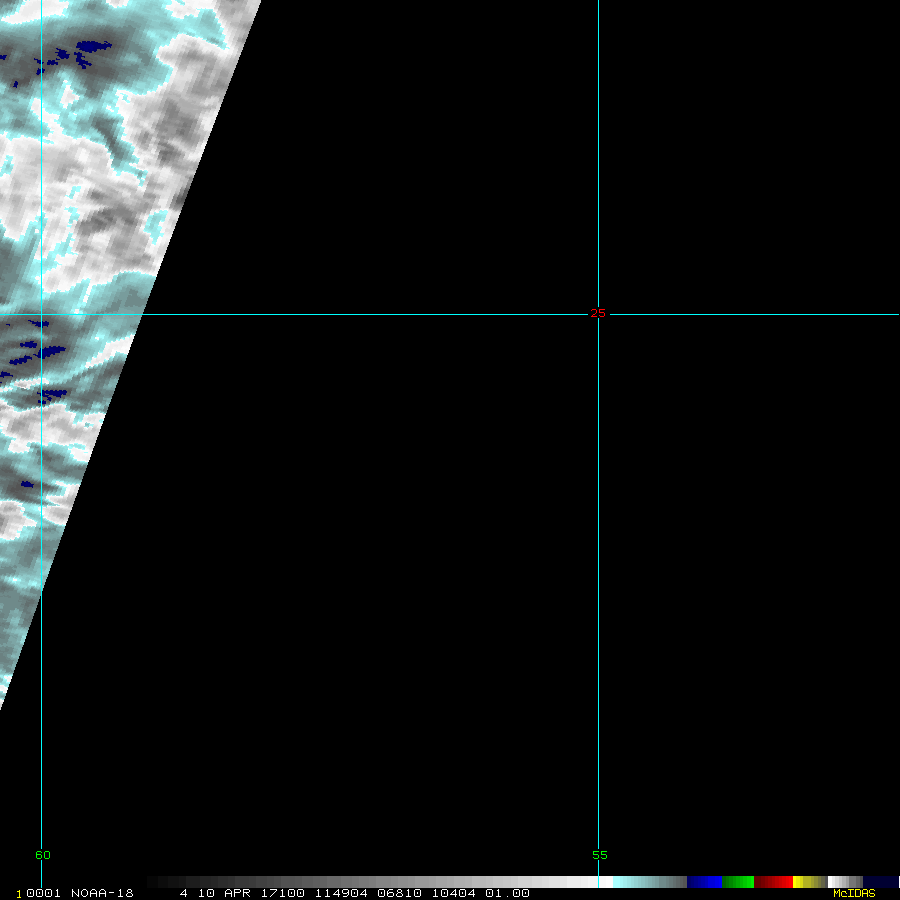Click the 06810 value in status line

coord(398,893)
